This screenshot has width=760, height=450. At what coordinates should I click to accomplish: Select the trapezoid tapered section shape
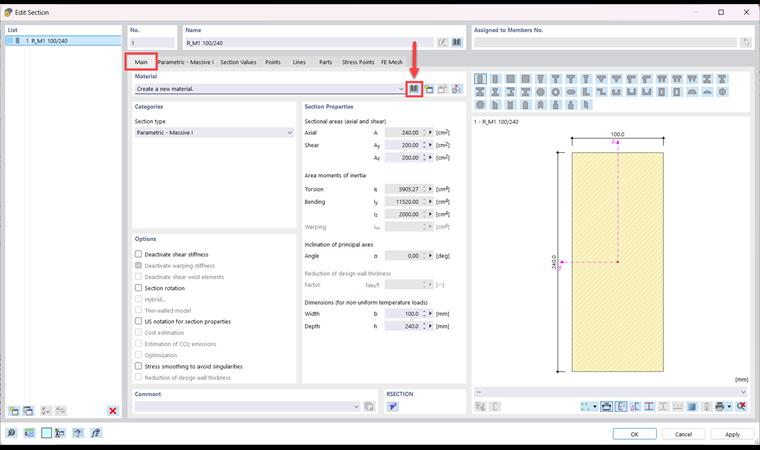pos(540,79)
